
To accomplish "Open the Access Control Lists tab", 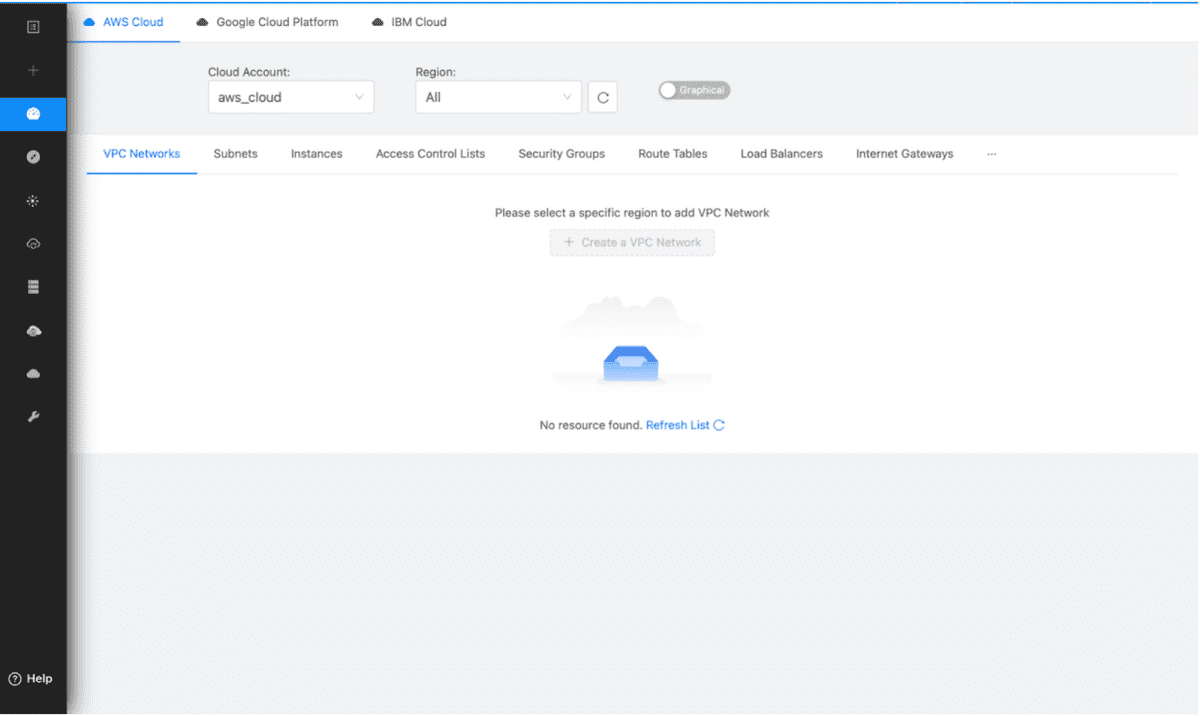I will pyautogui.click(x=431, y=154).
